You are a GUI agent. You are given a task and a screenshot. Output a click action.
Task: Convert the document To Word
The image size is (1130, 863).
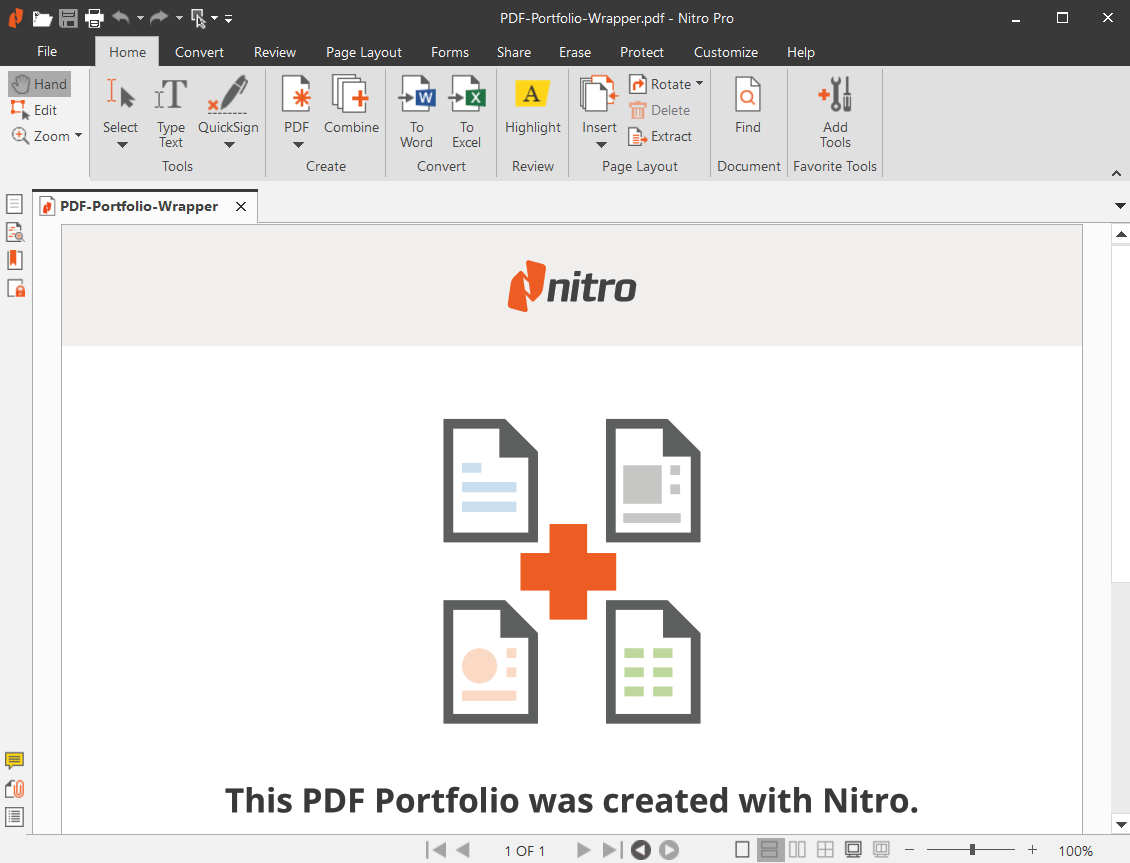click(x=417, y=112)
